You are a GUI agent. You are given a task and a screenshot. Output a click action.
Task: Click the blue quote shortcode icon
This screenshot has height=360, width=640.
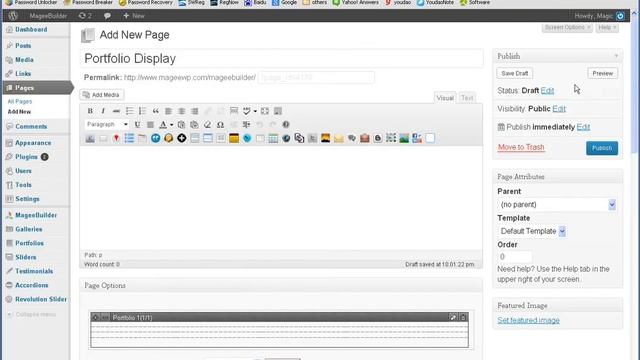156,138
